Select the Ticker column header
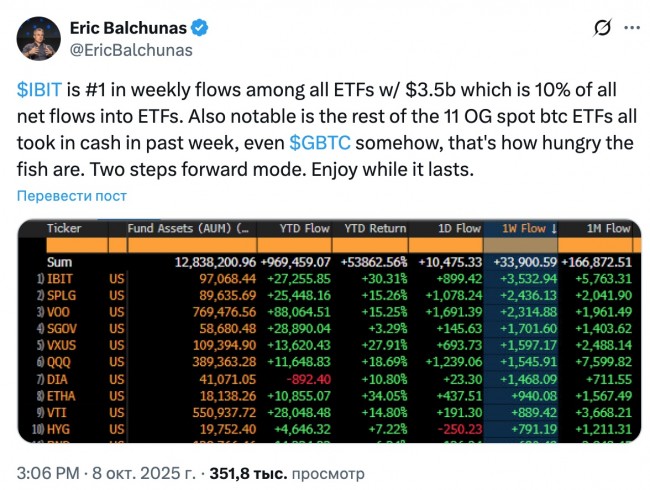Viewport: 650px width, 490px height. (x=65, y=228)
